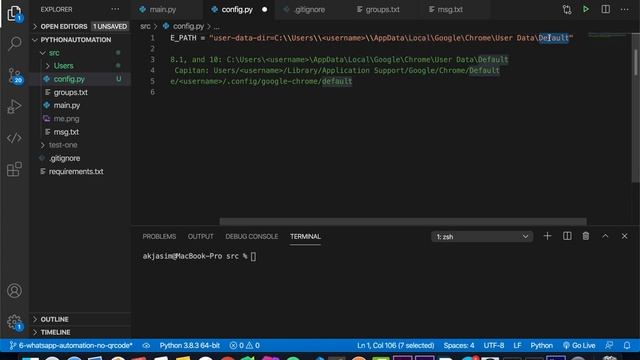Kill the terminal with trash icon

(586, 236)
